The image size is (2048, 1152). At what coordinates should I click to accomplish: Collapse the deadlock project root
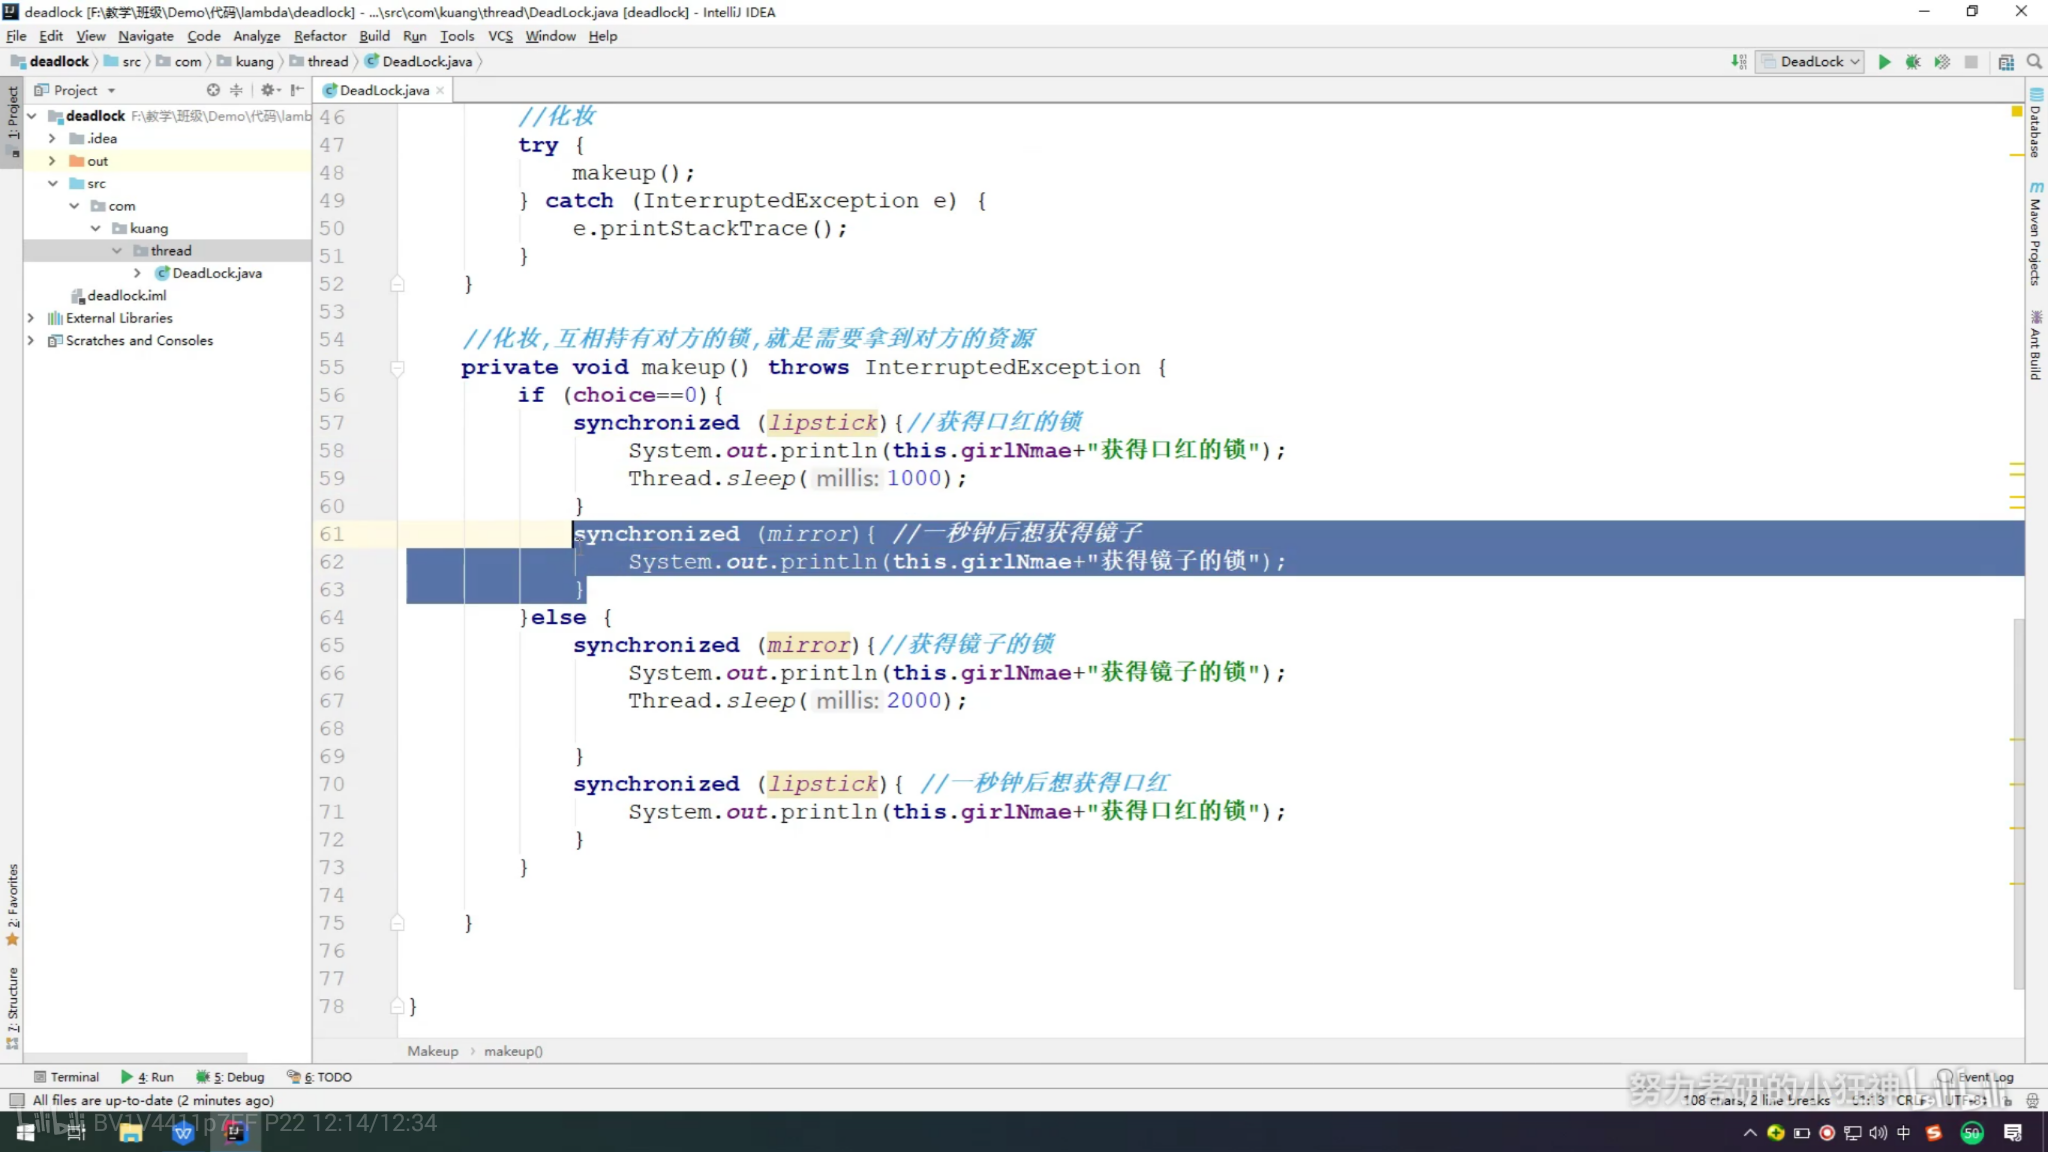pyautogui.click(x=31, y=116)
